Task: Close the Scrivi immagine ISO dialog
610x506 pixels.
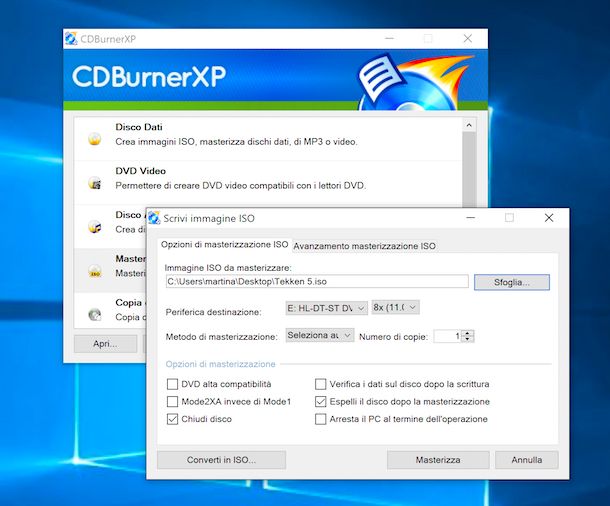Action: 549,218
